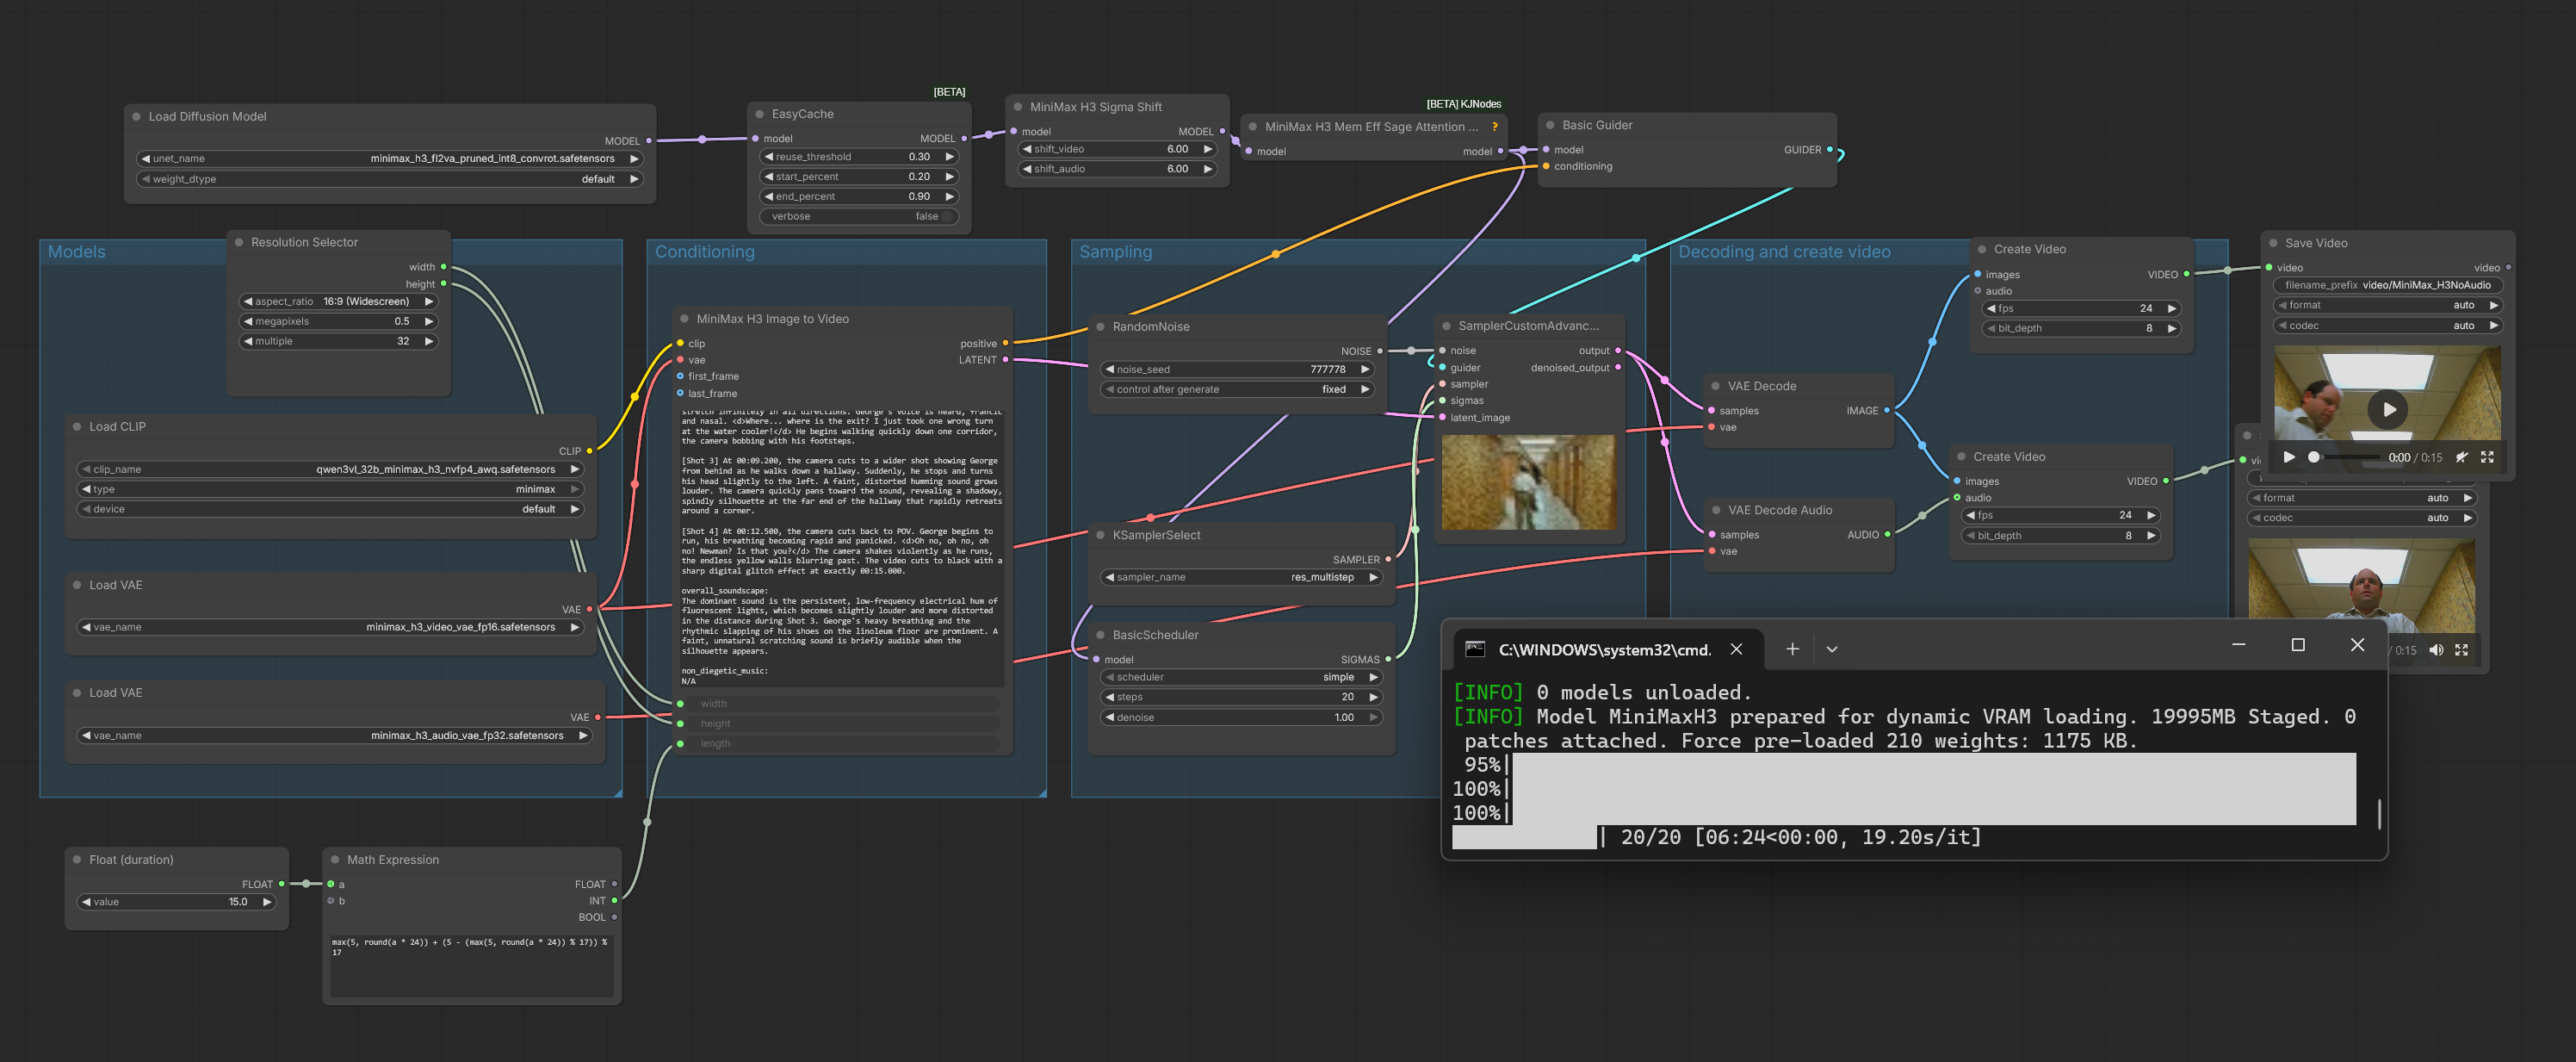This screenshot has height=1062, width=2576.
Task: Enter fullscreen on the Save Video preview player
Action: pyautogui.click(x=2487, y=457)
